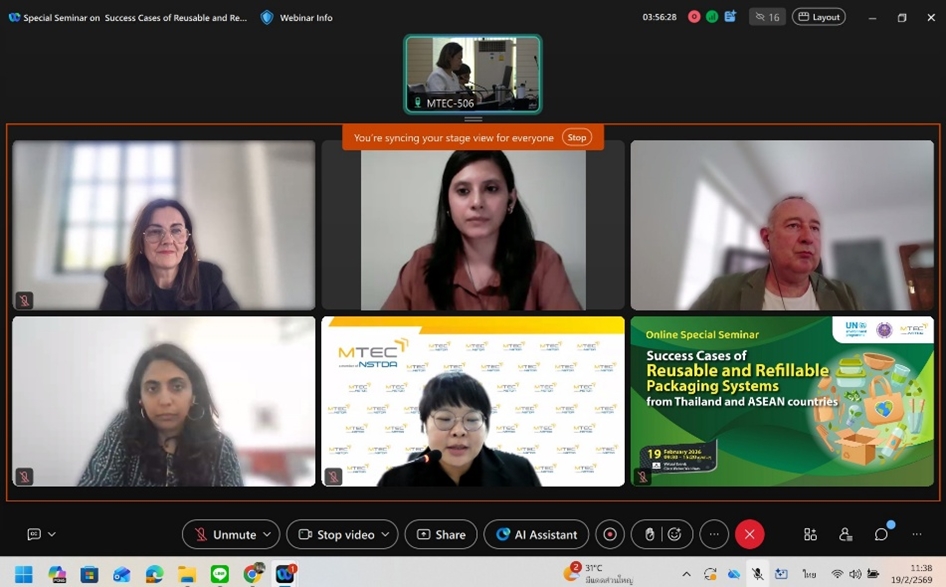The height and width of the screenshot is (587, 946).
Task: Open the emoji reactions icon
Action: (675, 535)
